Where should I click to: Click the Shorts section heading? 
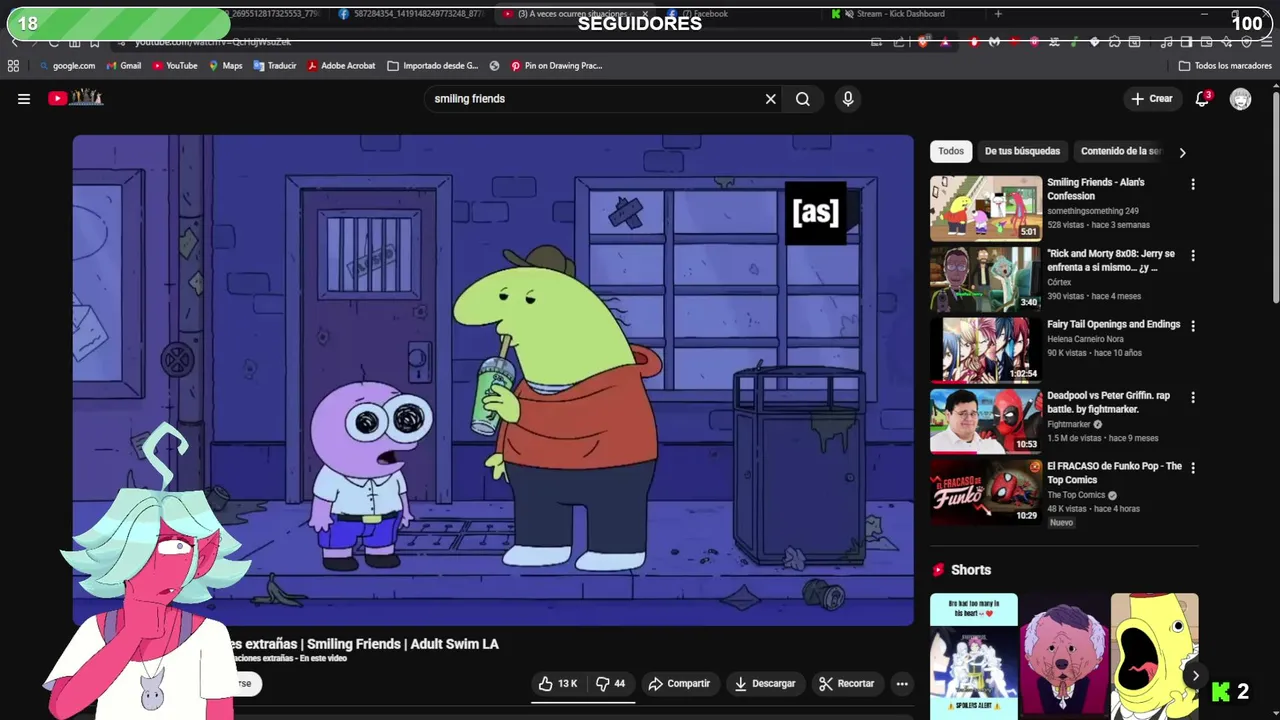(x=971, y=570)
